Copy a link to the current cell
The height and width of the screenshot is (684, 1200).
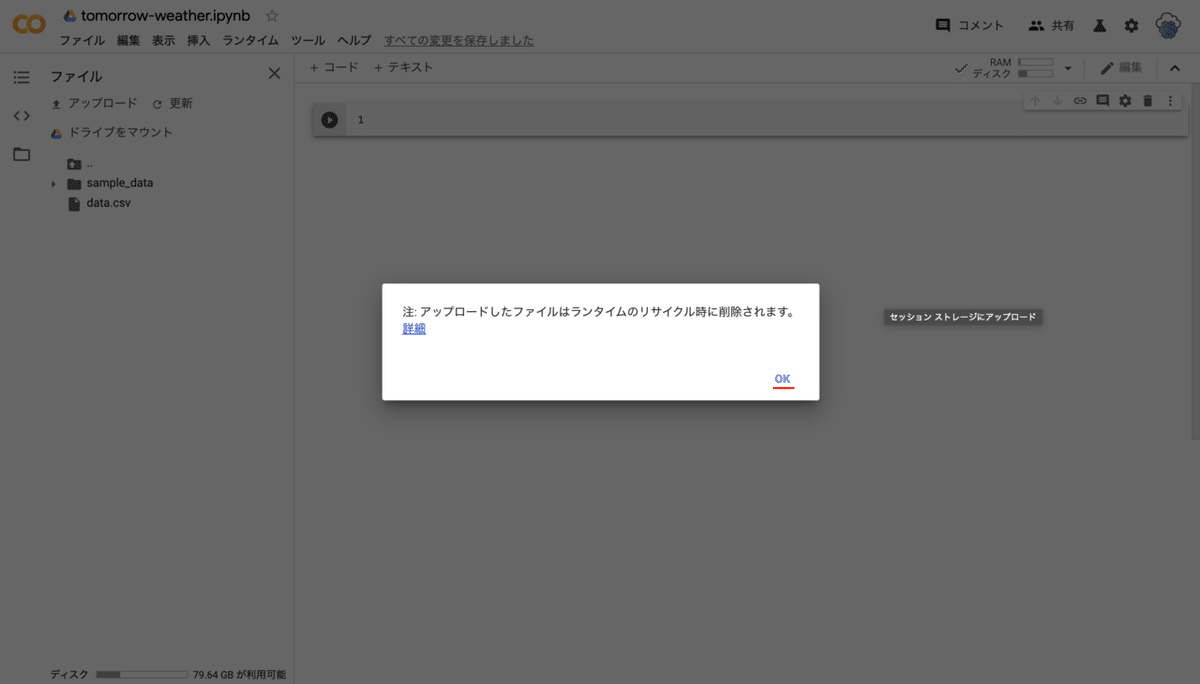[1079, 100]
